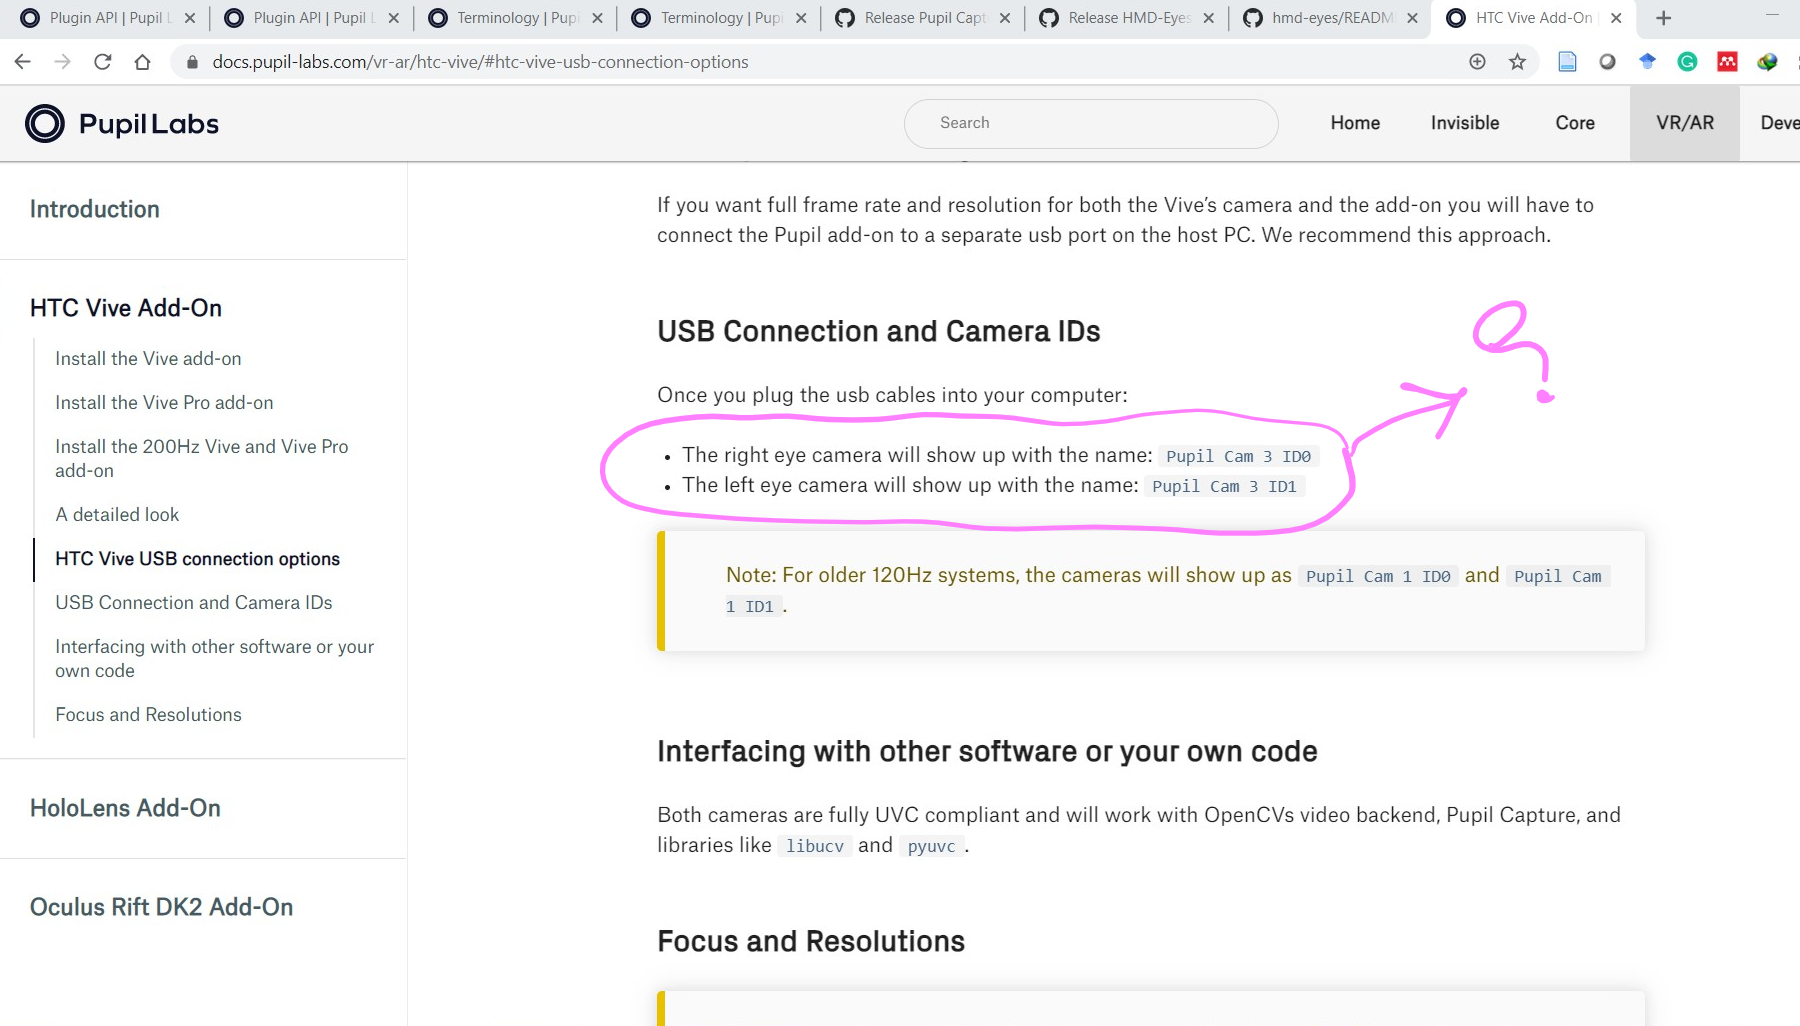
Task: Click the Interfacing with other software heading
Action: pyautogui.click(x=987, y=751)
